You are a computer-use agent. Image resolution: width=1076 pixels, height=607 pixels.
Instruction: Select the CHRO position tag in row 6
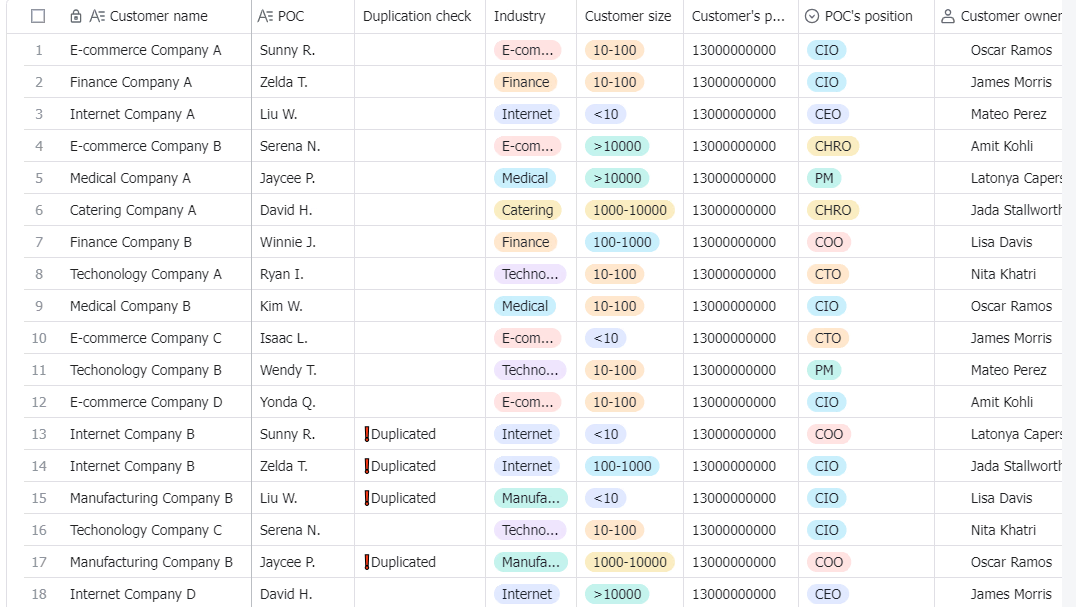pos(832,210)
